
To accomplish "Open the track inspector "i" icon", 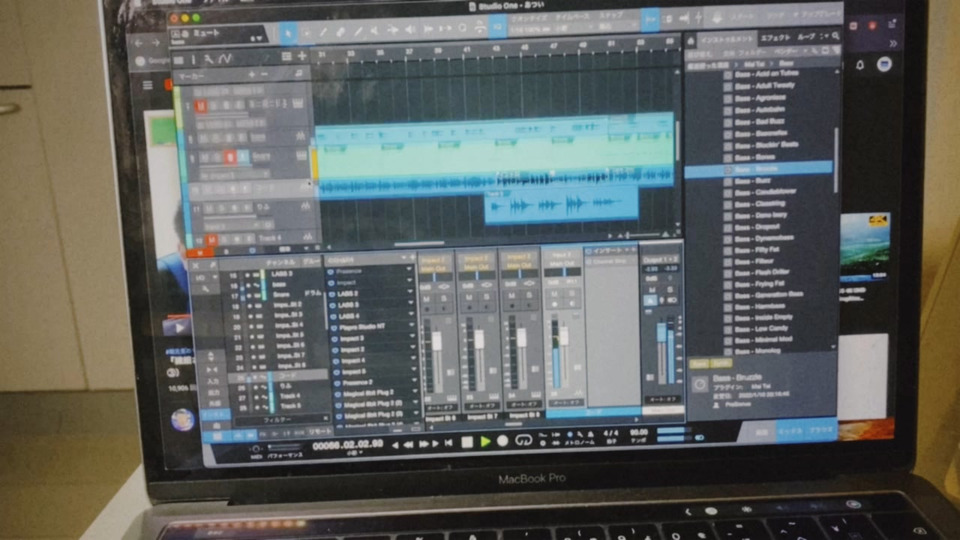I will [x=193, y=59].
